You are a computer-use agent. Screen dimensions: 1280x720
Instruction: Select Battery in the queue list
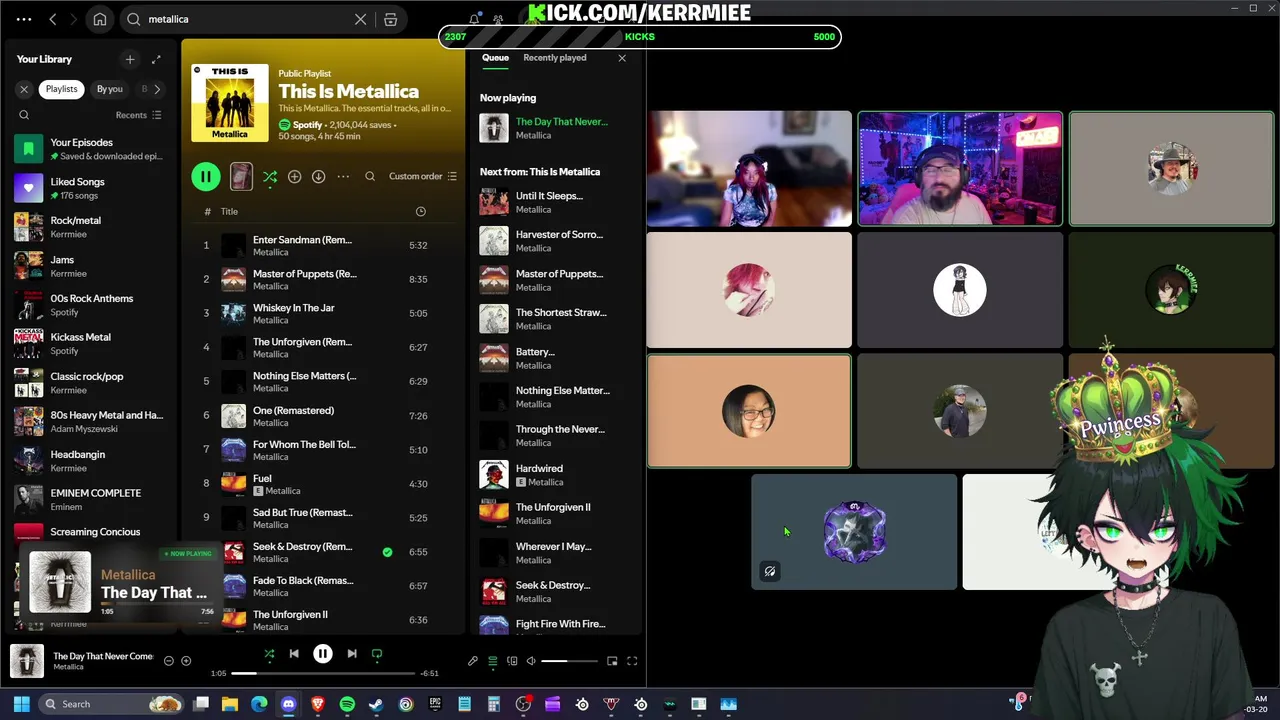pos(555,358)
